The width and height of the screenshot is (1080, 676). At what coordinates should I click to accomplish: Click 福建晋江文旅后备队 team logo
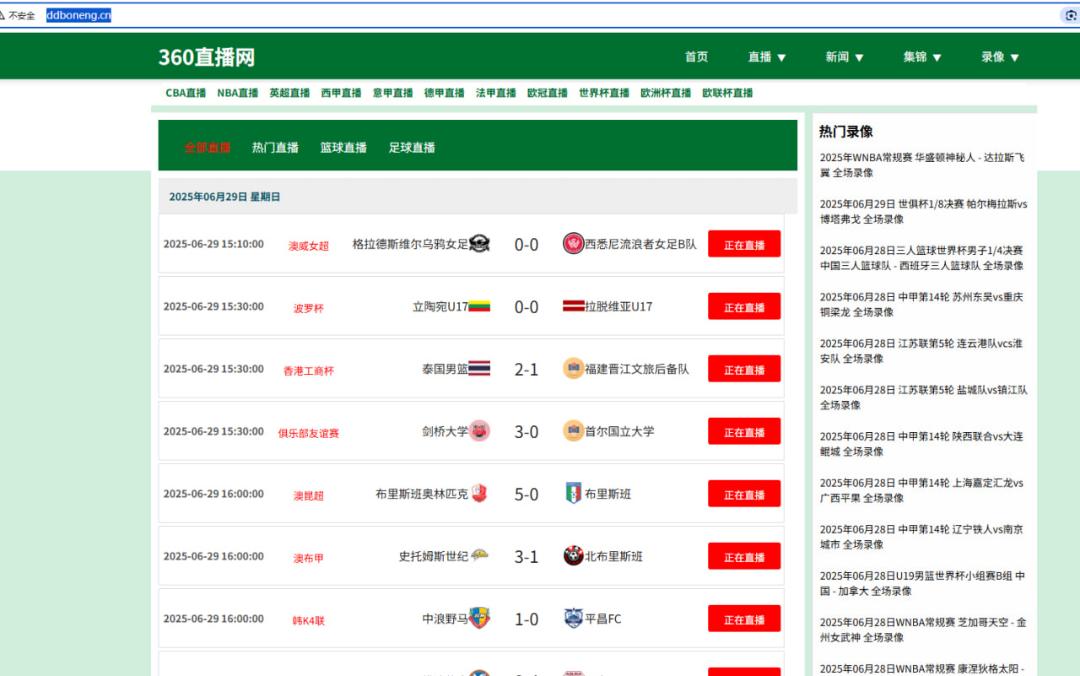[573, 369]
